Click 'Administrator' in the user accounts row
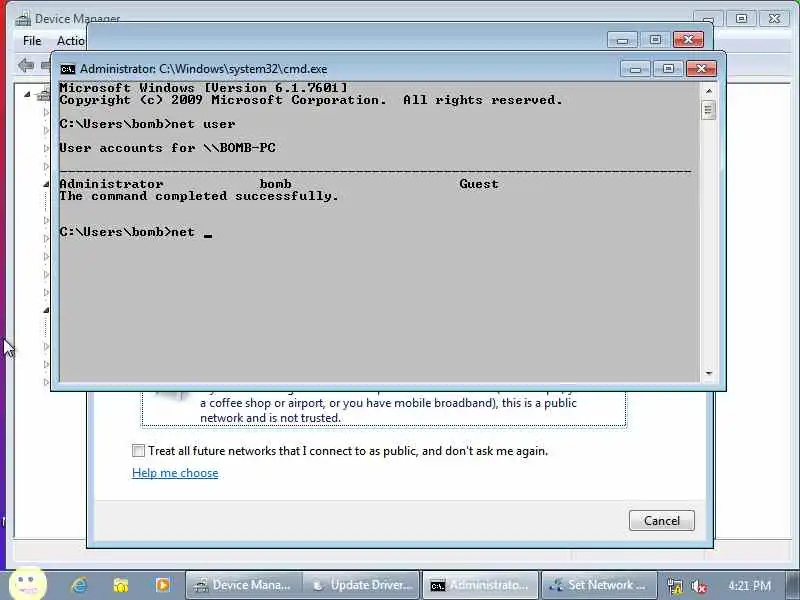This screenshot has height=600, width=800. (111, 184)
